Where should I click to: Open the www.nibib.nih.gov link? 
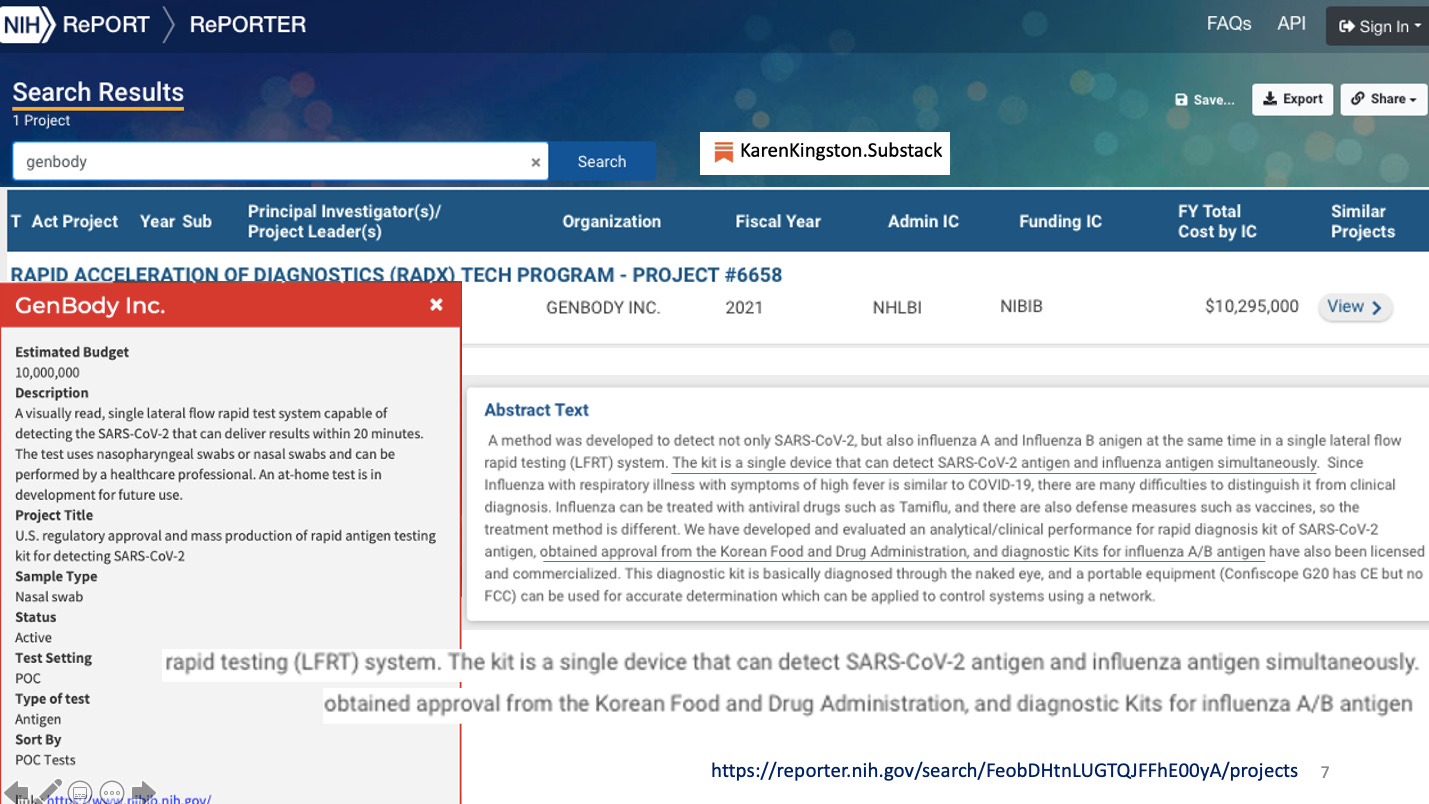point(128,799)
